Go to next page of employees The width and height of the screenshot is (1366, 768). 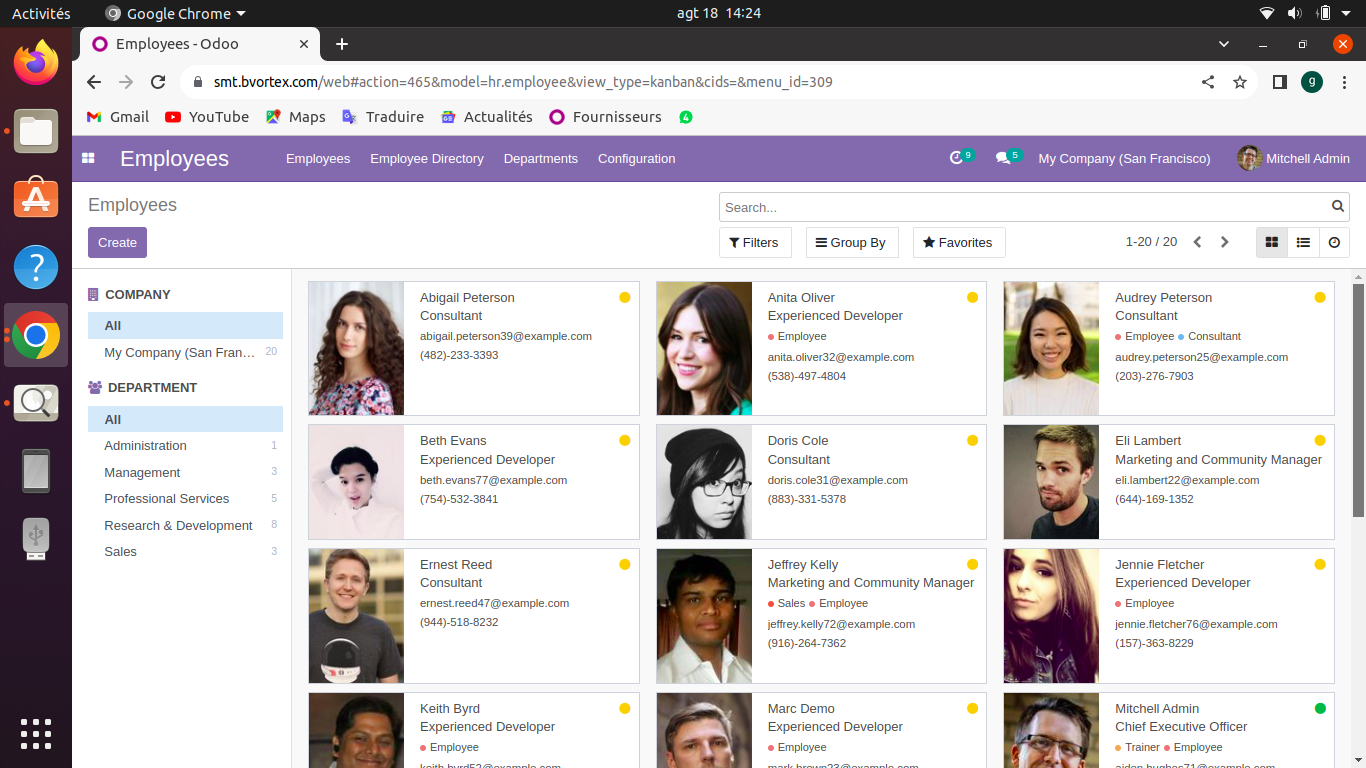(1224, 242)
